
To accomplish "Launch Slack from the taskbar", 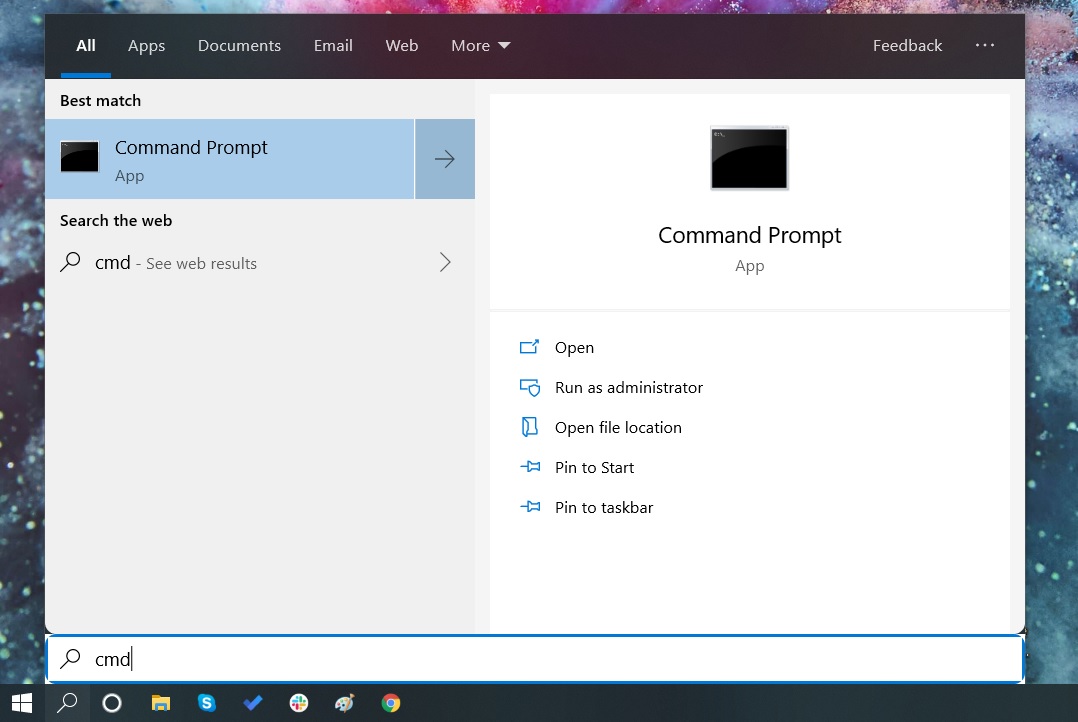I will coord(299,703).
